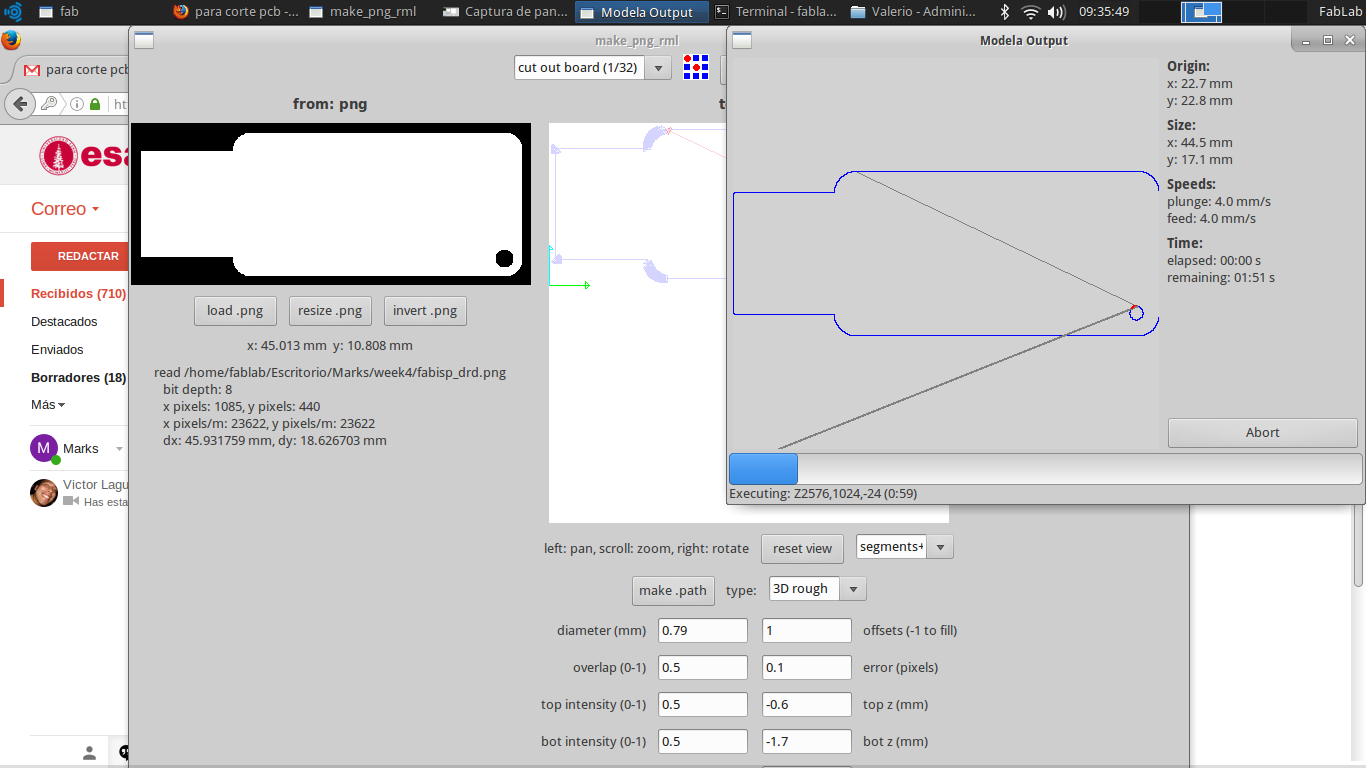Click the diameter (mm) field showing 0.79

point(703,631)
